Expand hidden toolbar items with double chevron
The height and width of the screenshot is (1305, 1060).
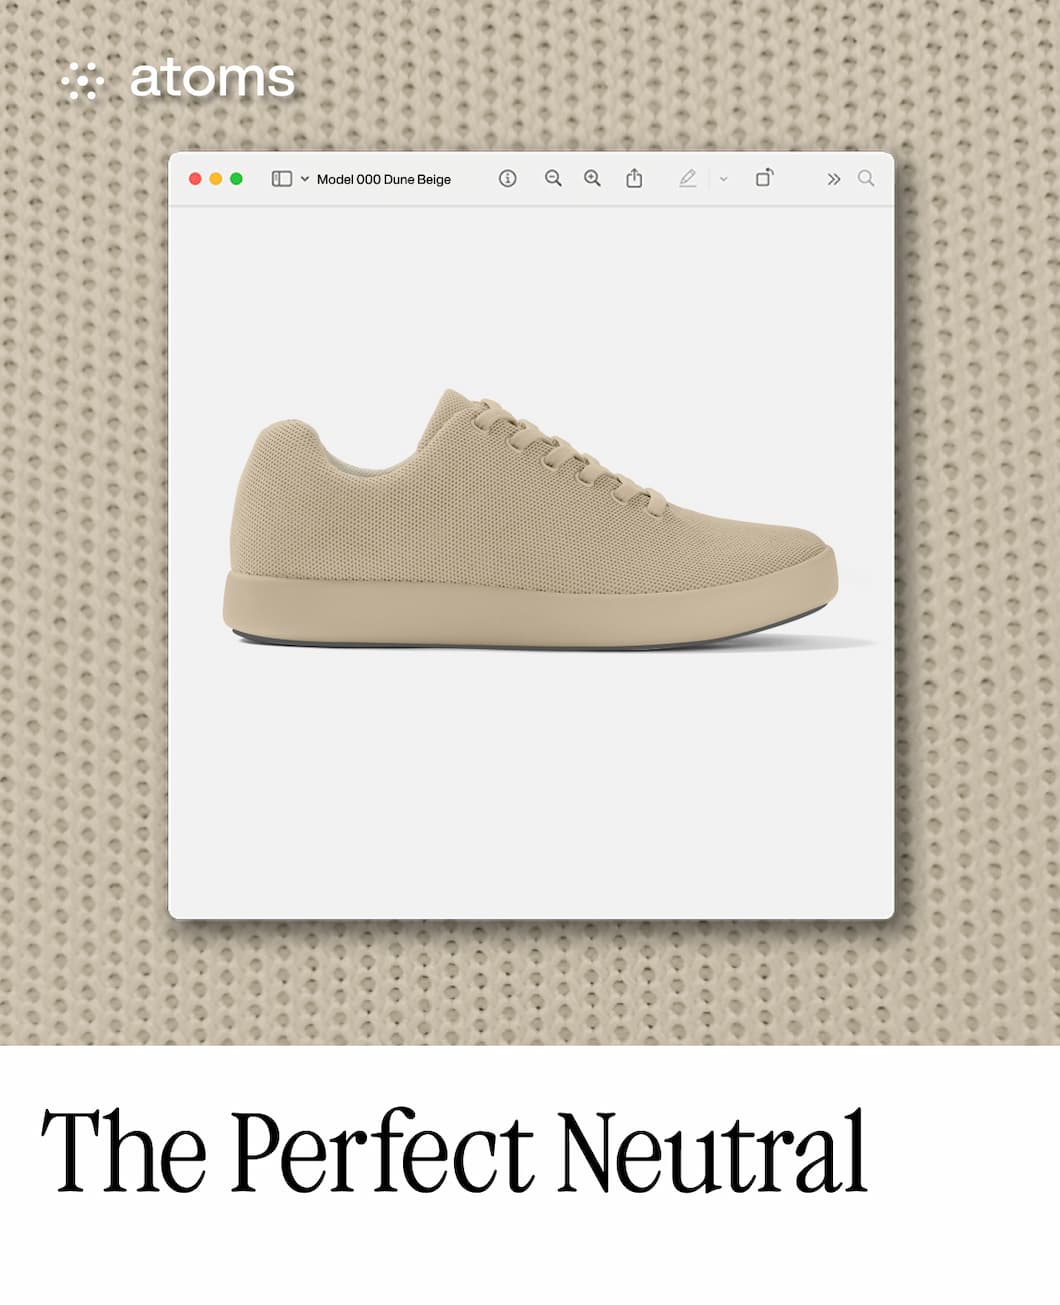[833, 179]
